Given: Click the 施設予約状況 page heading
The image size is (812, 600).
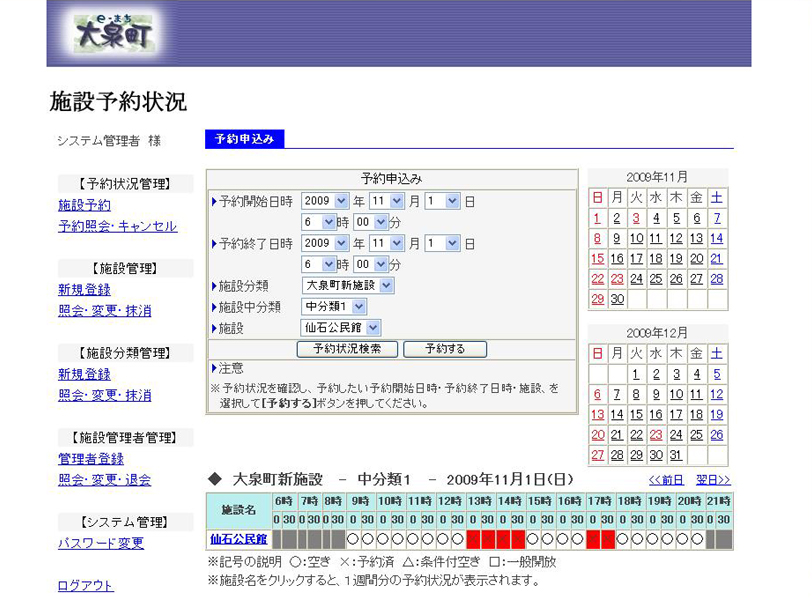Looking at the screenshot, I should (118, 101).
